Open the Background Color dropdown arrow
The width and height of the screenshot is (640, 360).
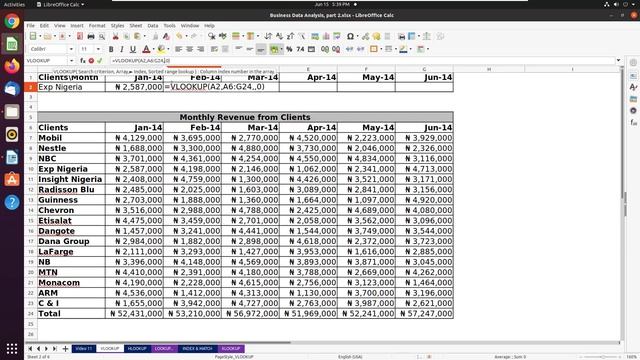coord(168,49)
